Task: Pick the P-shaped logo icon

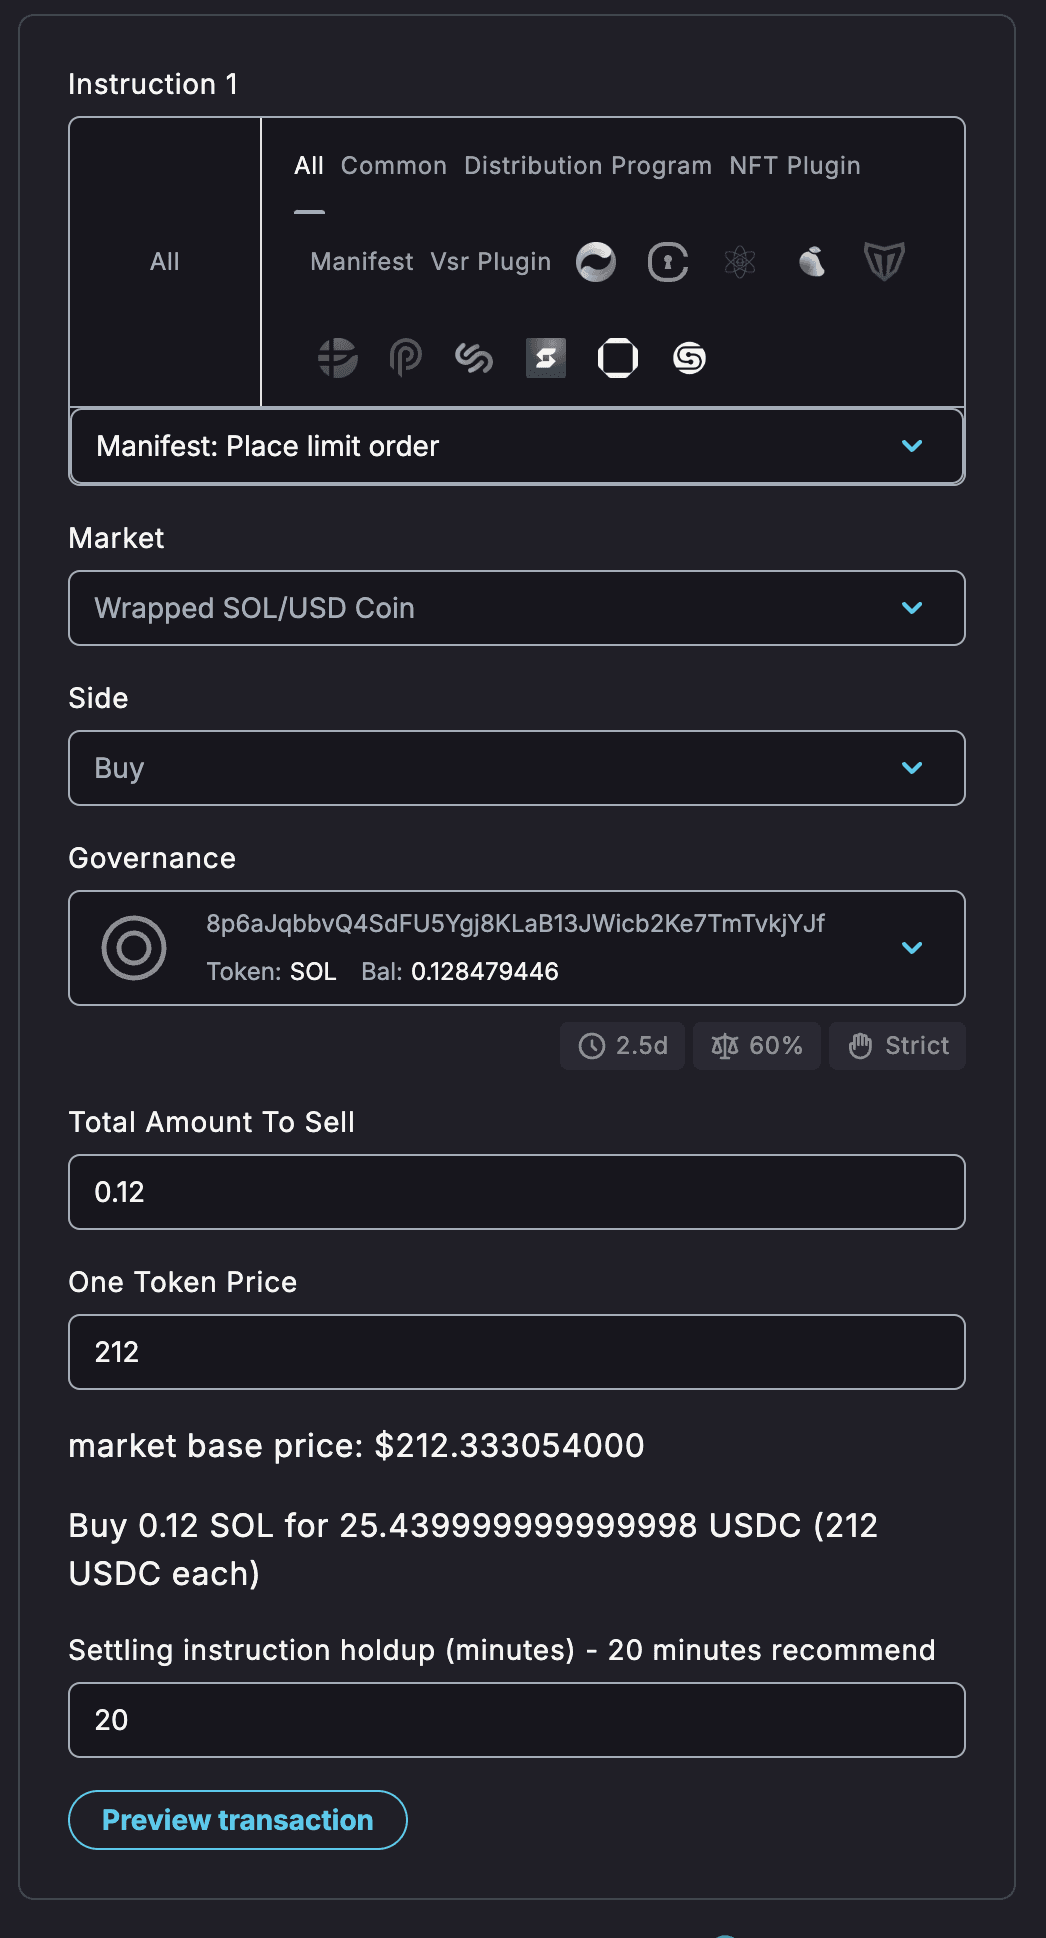Action: pyautogui.click(x=405, y=358)
